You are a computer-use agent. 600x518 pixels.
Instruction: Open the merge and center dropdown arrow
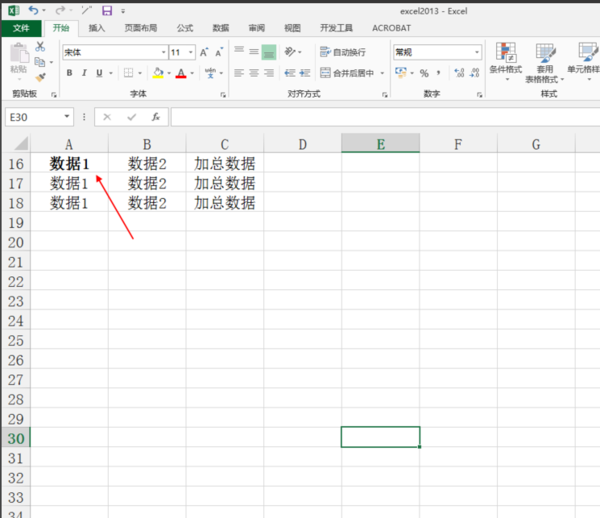click(382, 73)
